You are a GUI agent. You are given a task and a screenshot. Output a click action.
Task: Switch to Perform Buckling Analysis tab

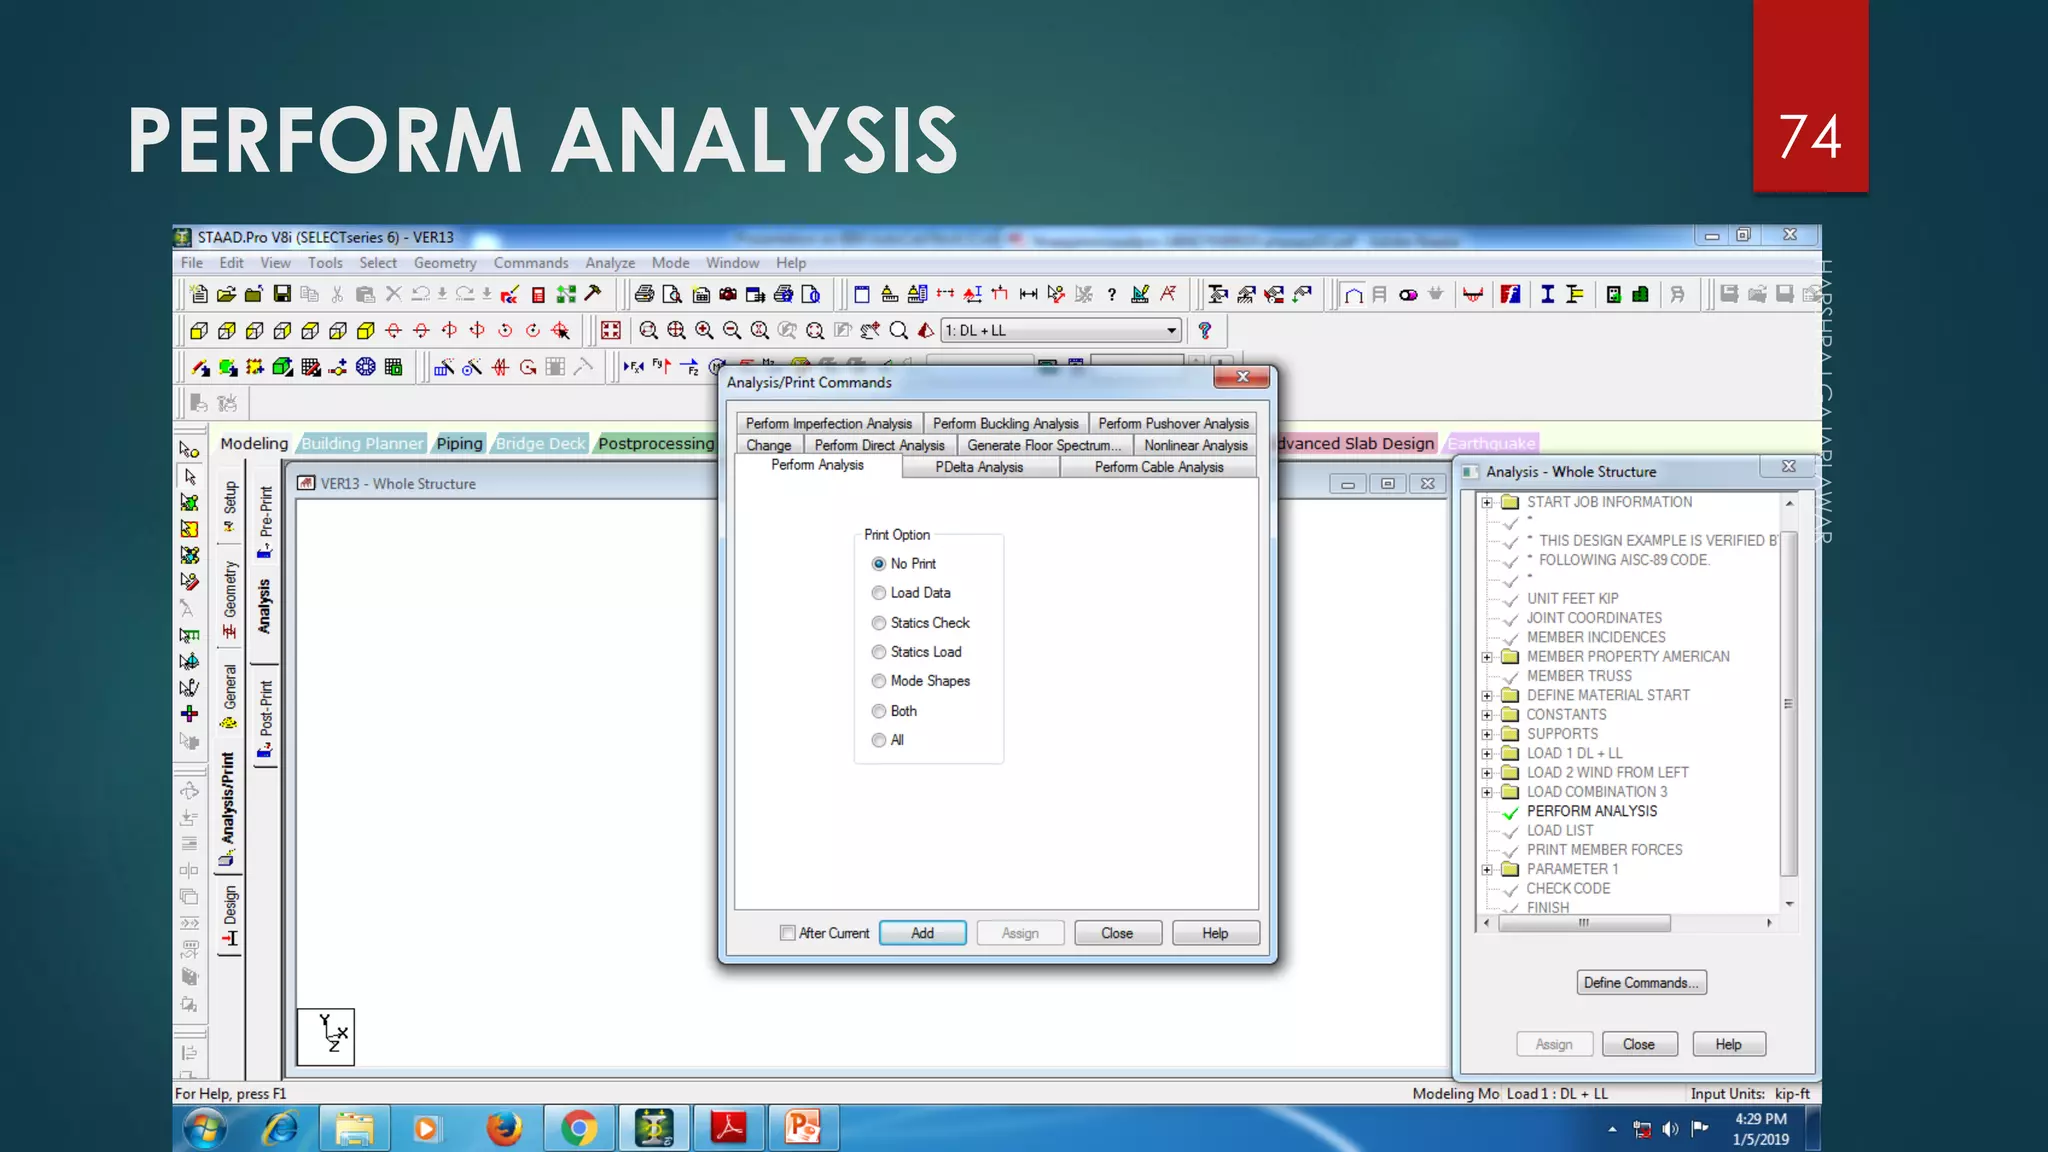(x=1006, y=423)
